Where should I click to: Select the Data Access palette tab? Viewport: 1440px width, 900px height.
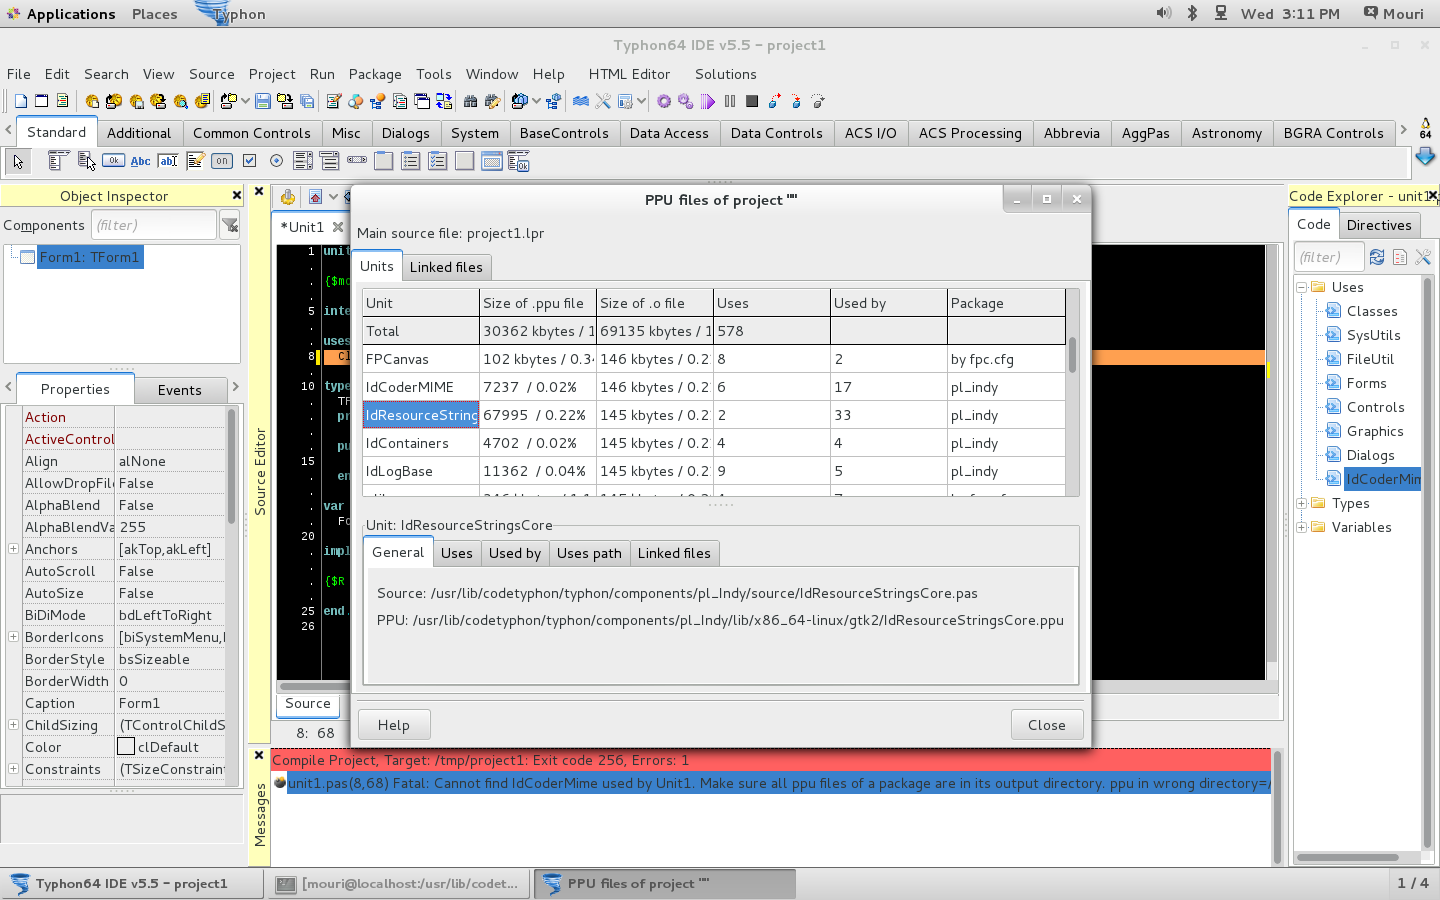pyautogui.click(x=669, y=133)
